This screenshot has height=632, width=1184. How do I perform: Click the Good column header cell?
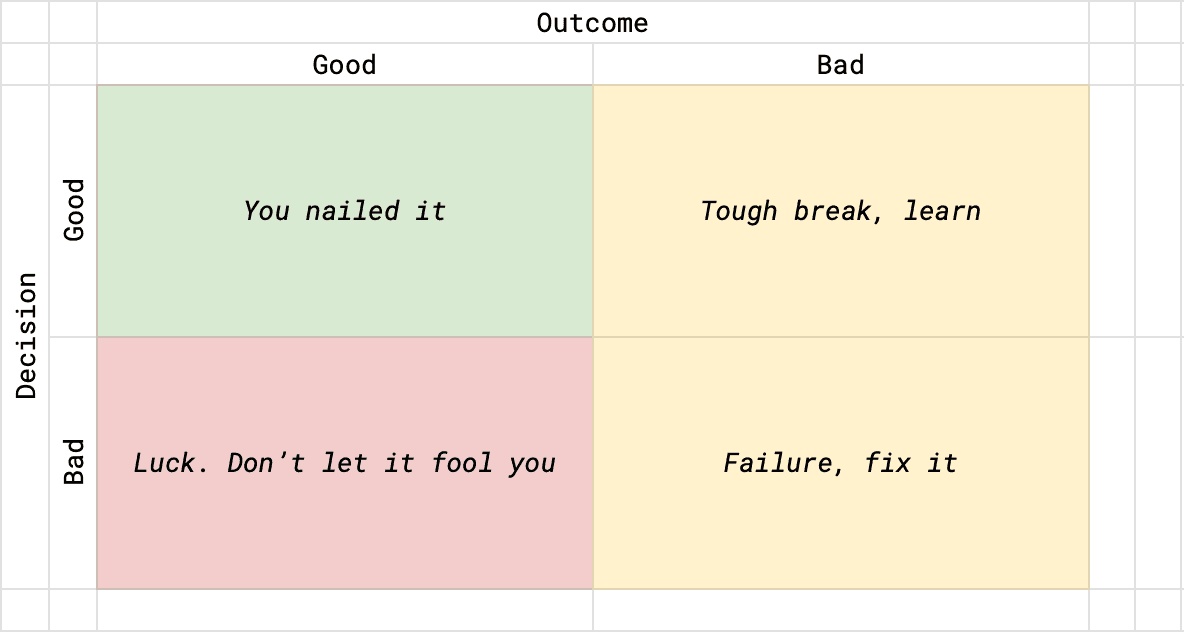(x=344, y=65)
